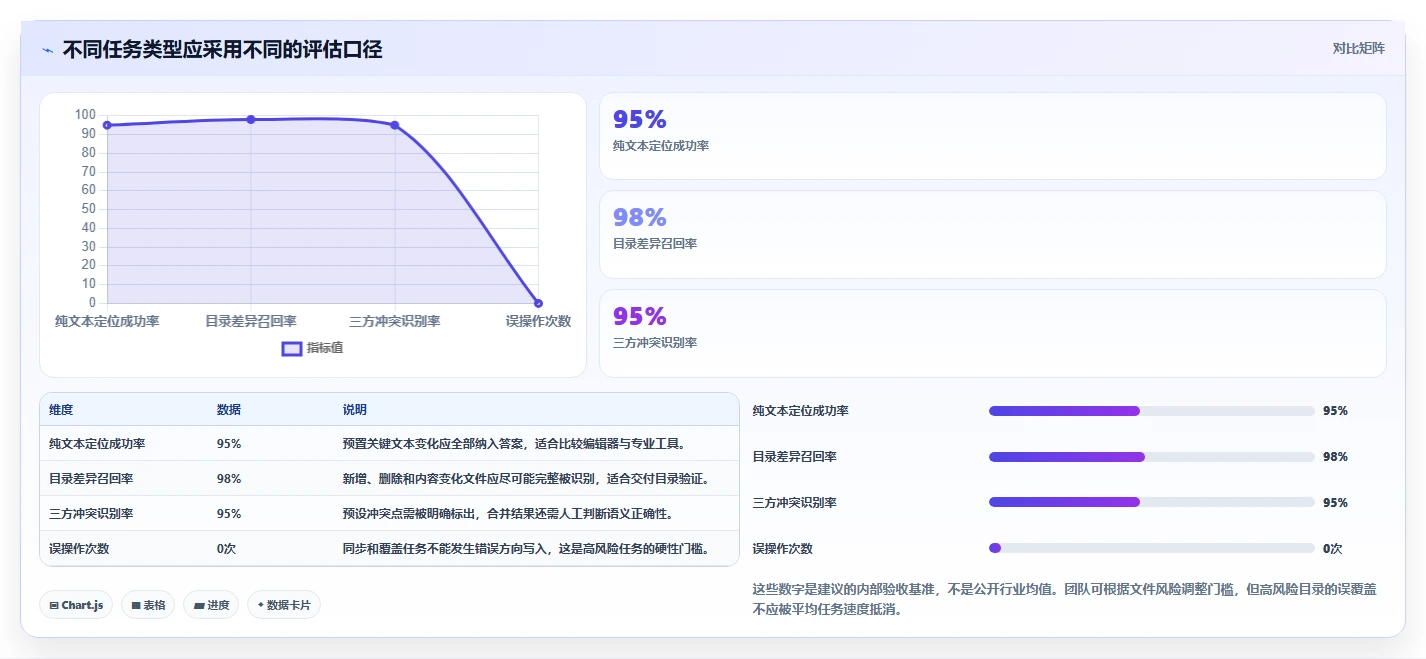Screen dimensions: 1426x659
Task: Select the 95% 纯文本定位成功率 stat card
Action: [x=992, y=136]
